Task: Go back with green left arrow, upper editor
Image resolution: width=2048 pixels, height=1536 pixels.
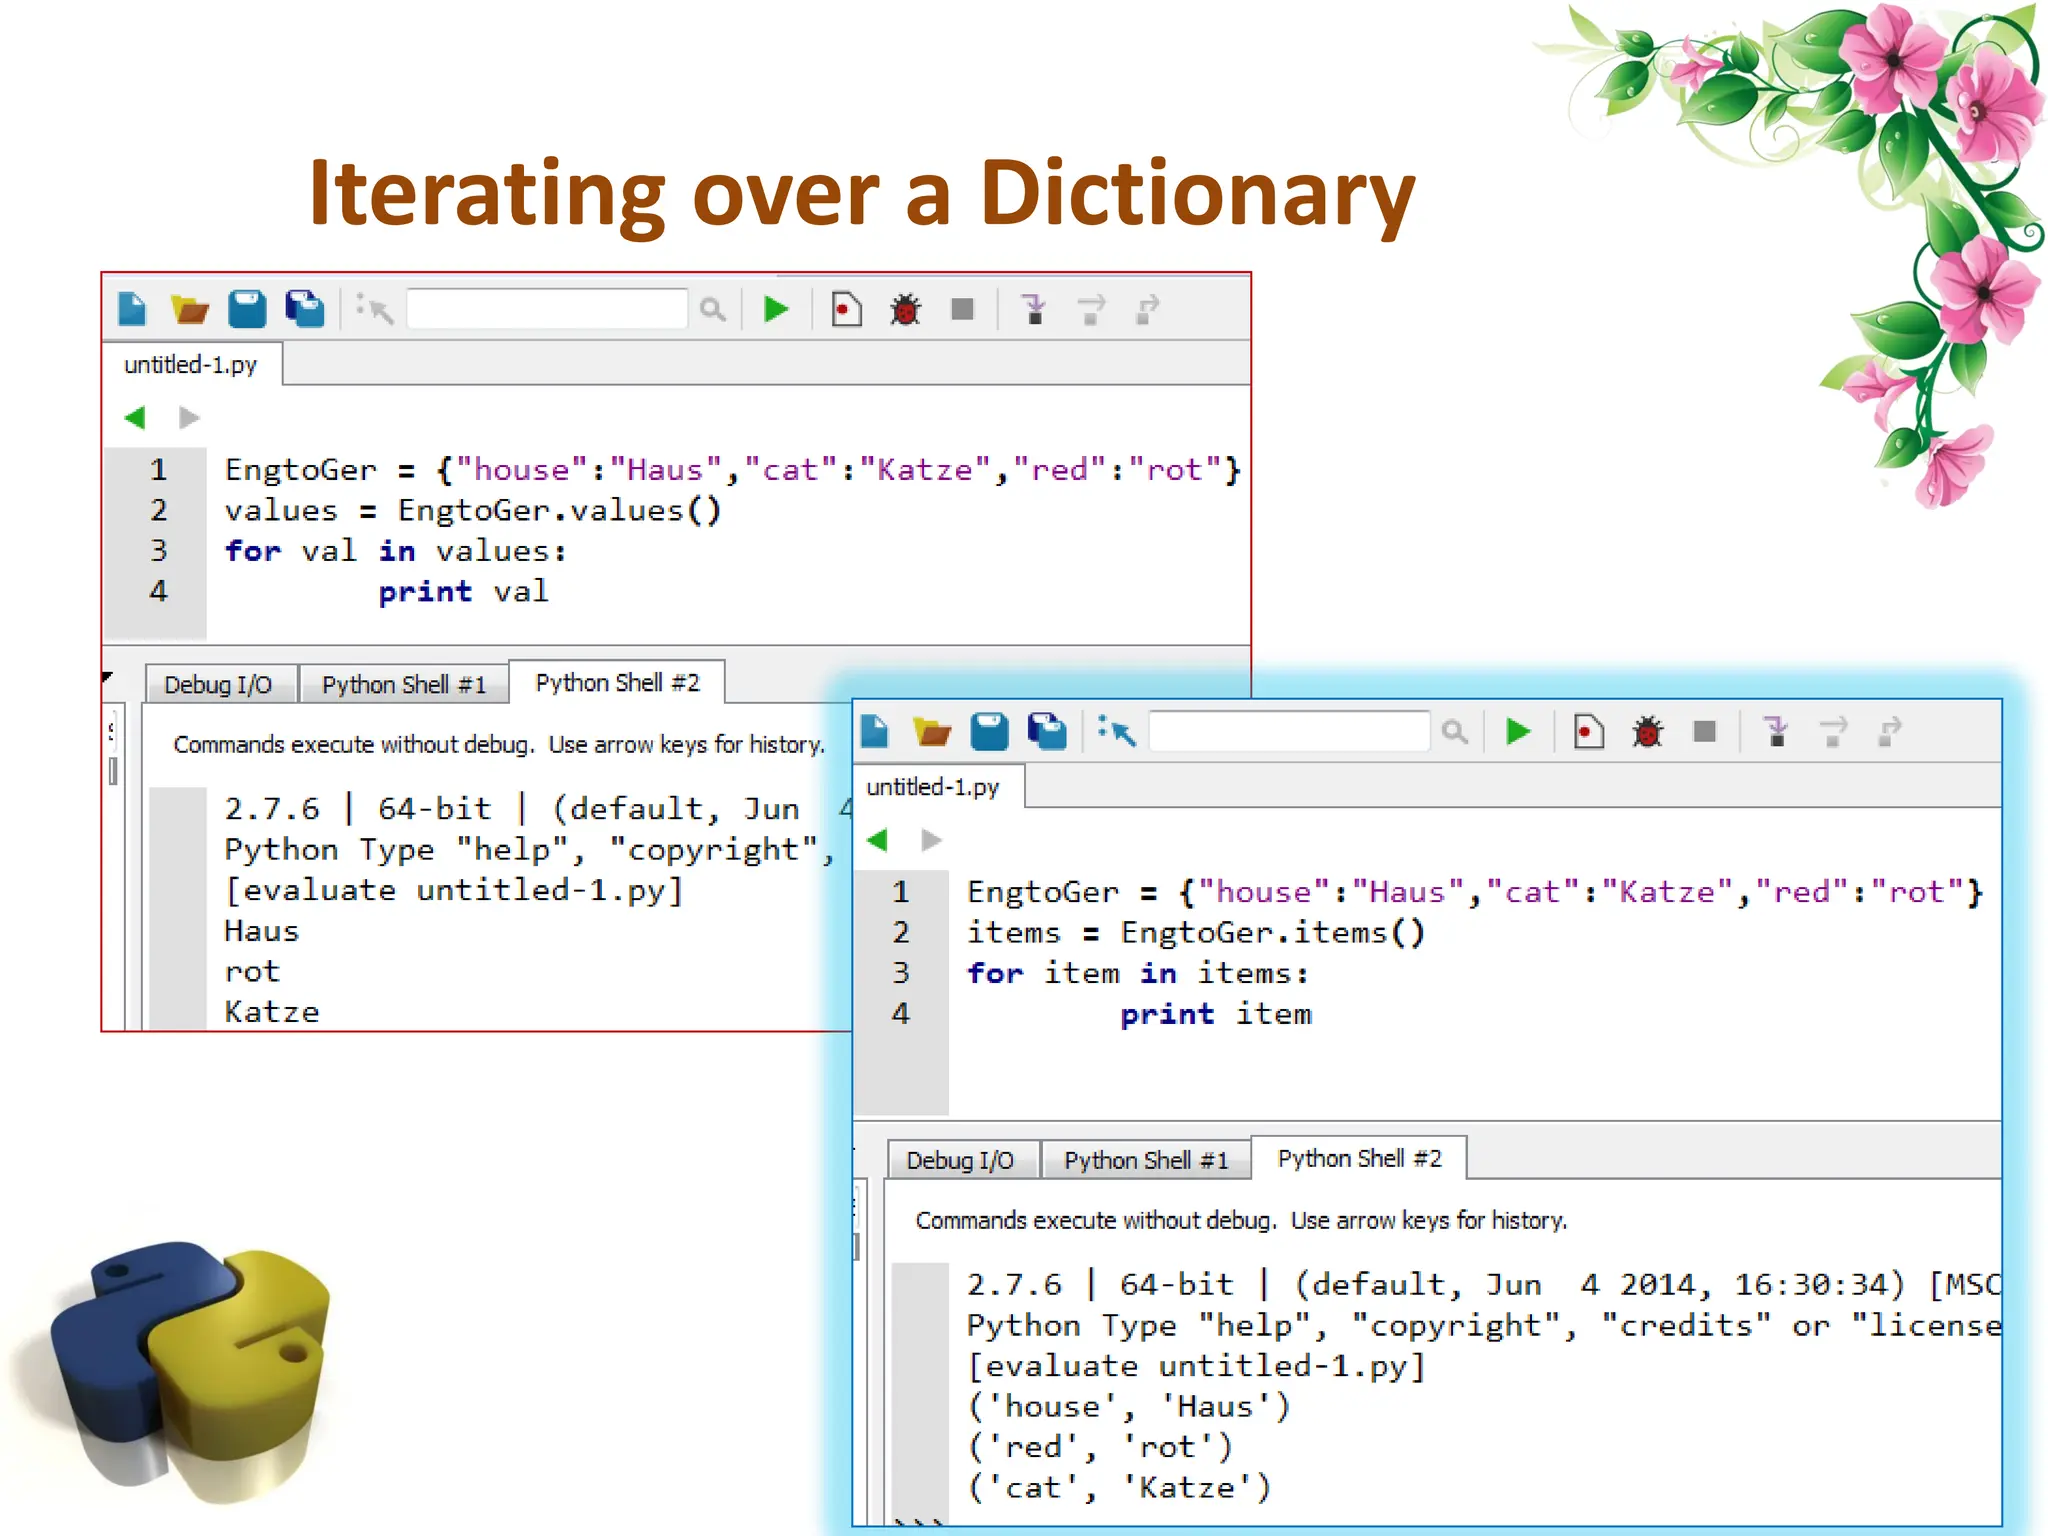Action: tap(135, 417)
